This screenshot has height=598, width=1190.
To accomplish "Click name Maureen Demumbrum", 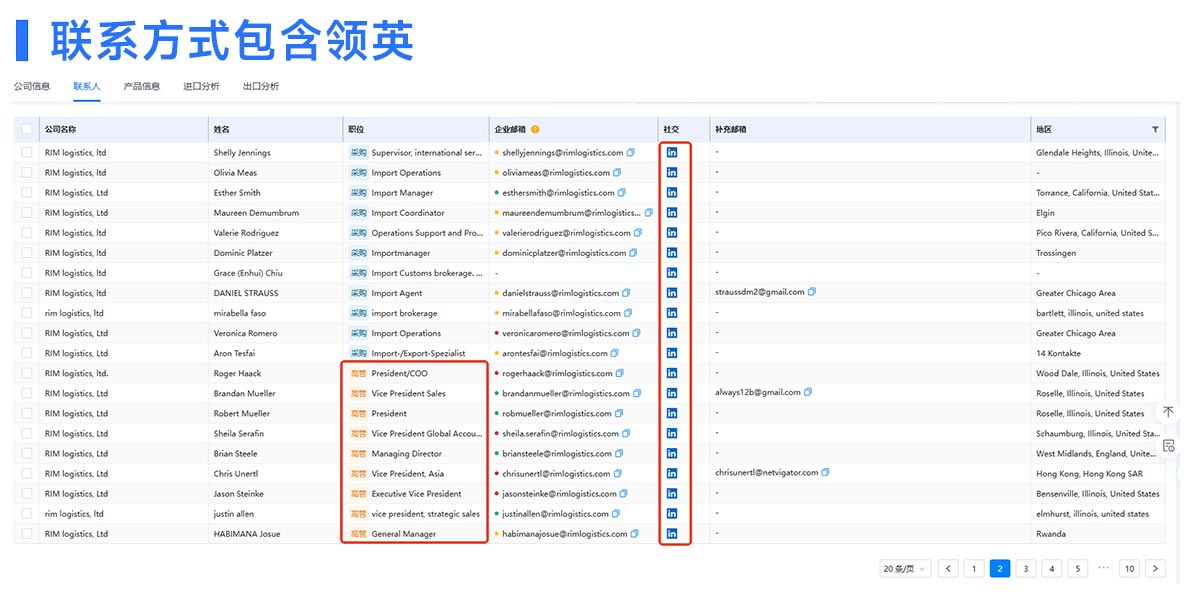I will [x=257, y=213].
